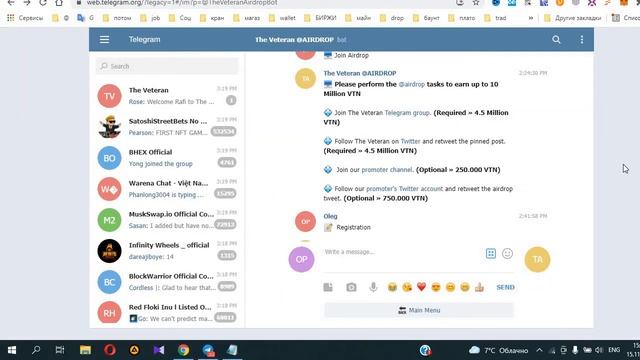640x360 pixels.
Task: Select BHEX Official chat
Action: 167,158
